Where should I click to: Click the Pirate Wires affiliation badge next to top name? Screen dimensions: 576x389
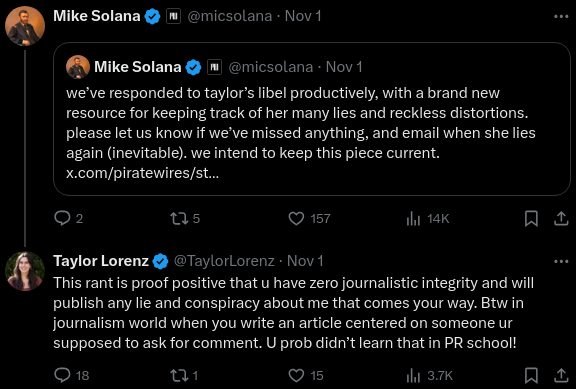173,16
